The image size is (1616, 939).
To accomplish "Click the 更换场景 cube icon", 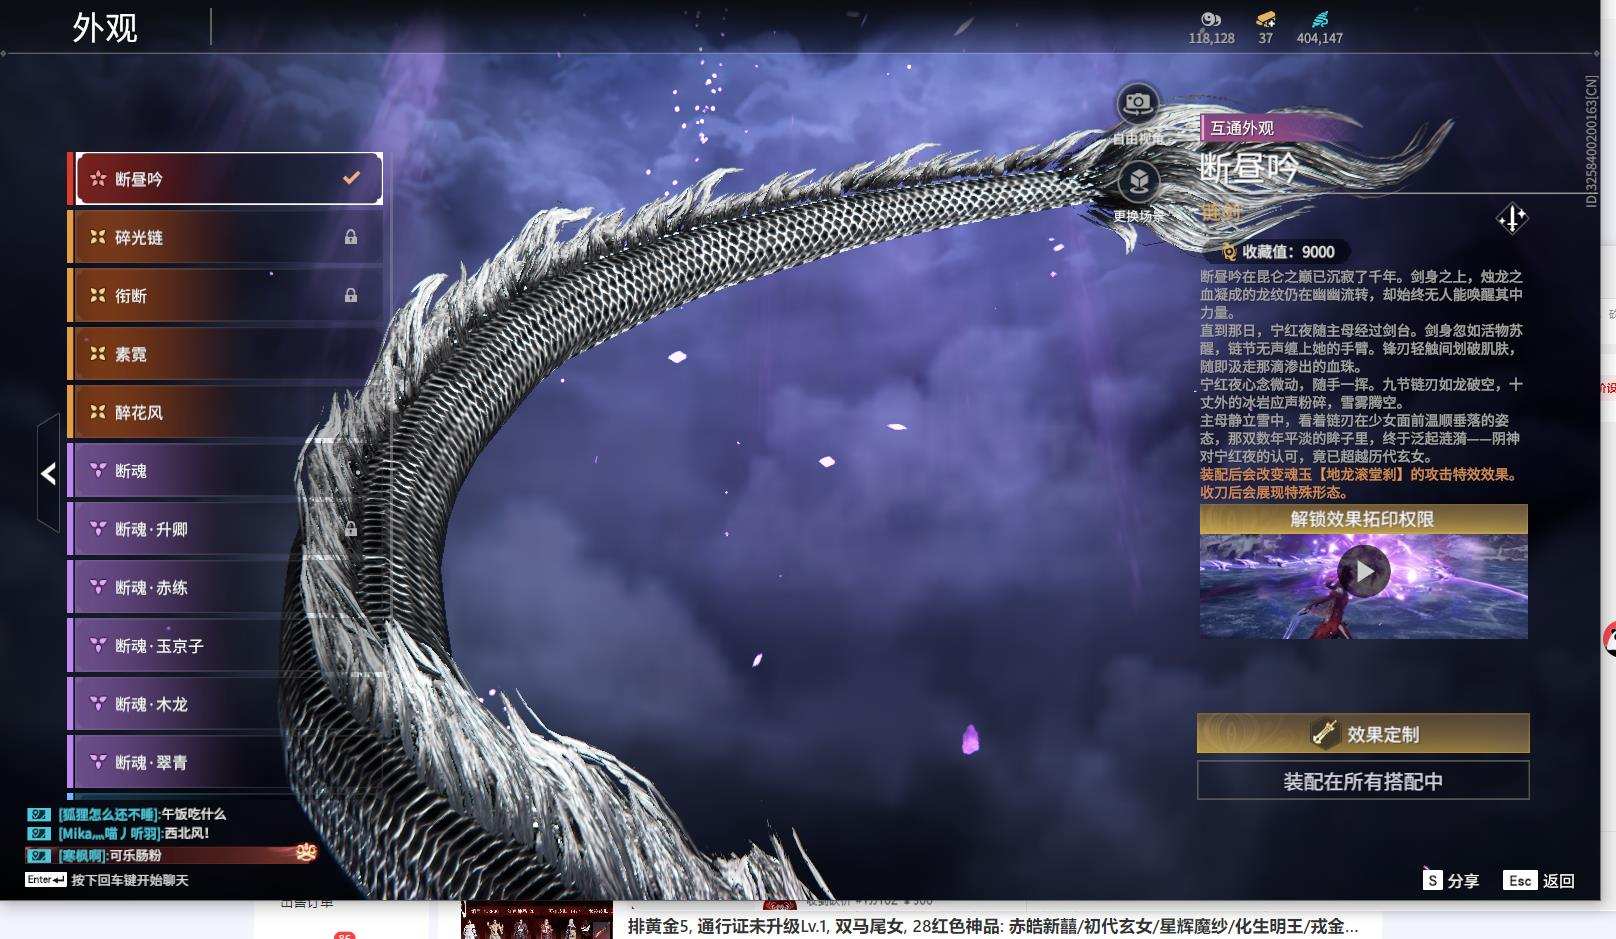I will pos(1138,181).
